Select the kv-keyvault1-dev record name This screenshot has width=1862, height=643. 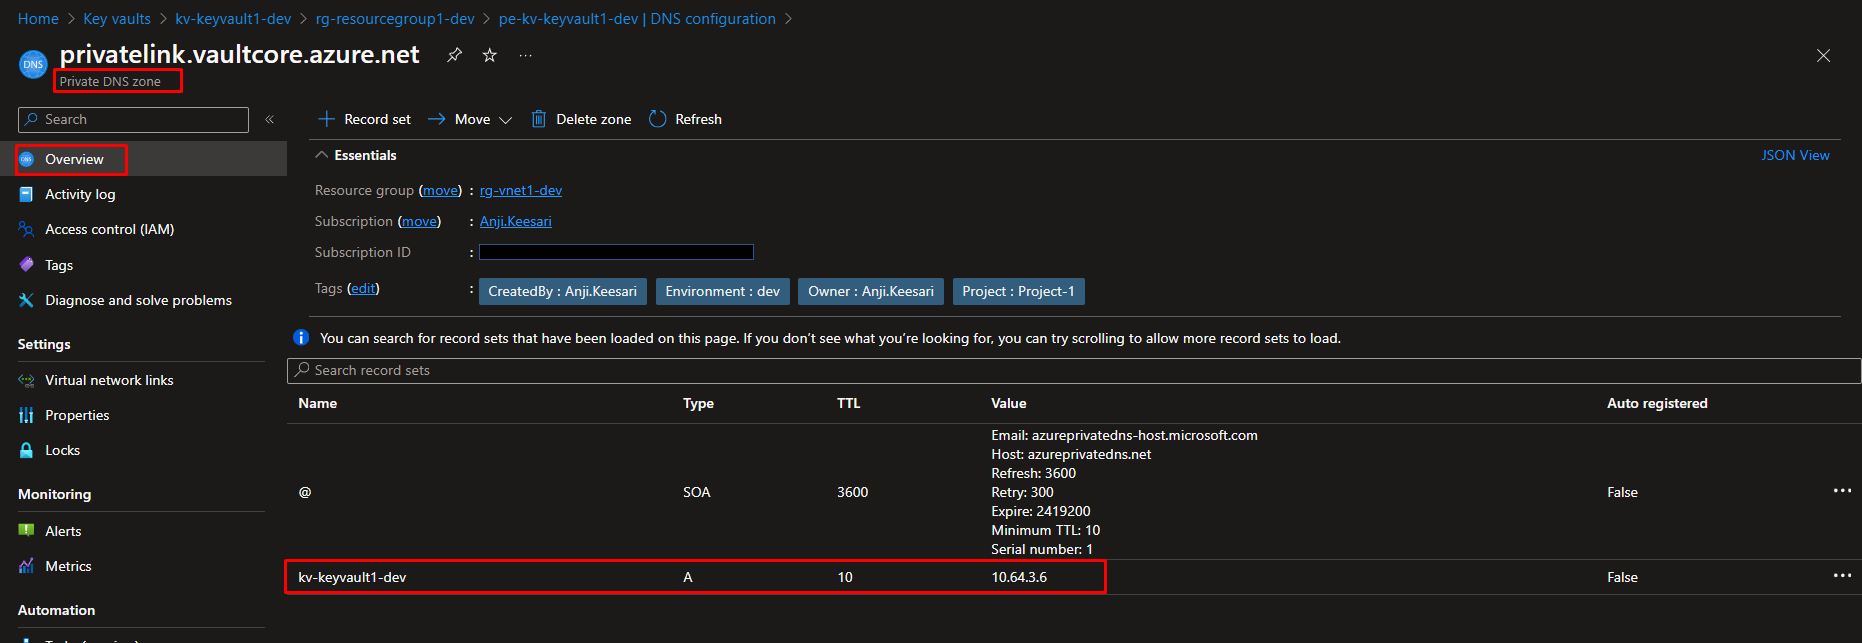click(352, 577)
